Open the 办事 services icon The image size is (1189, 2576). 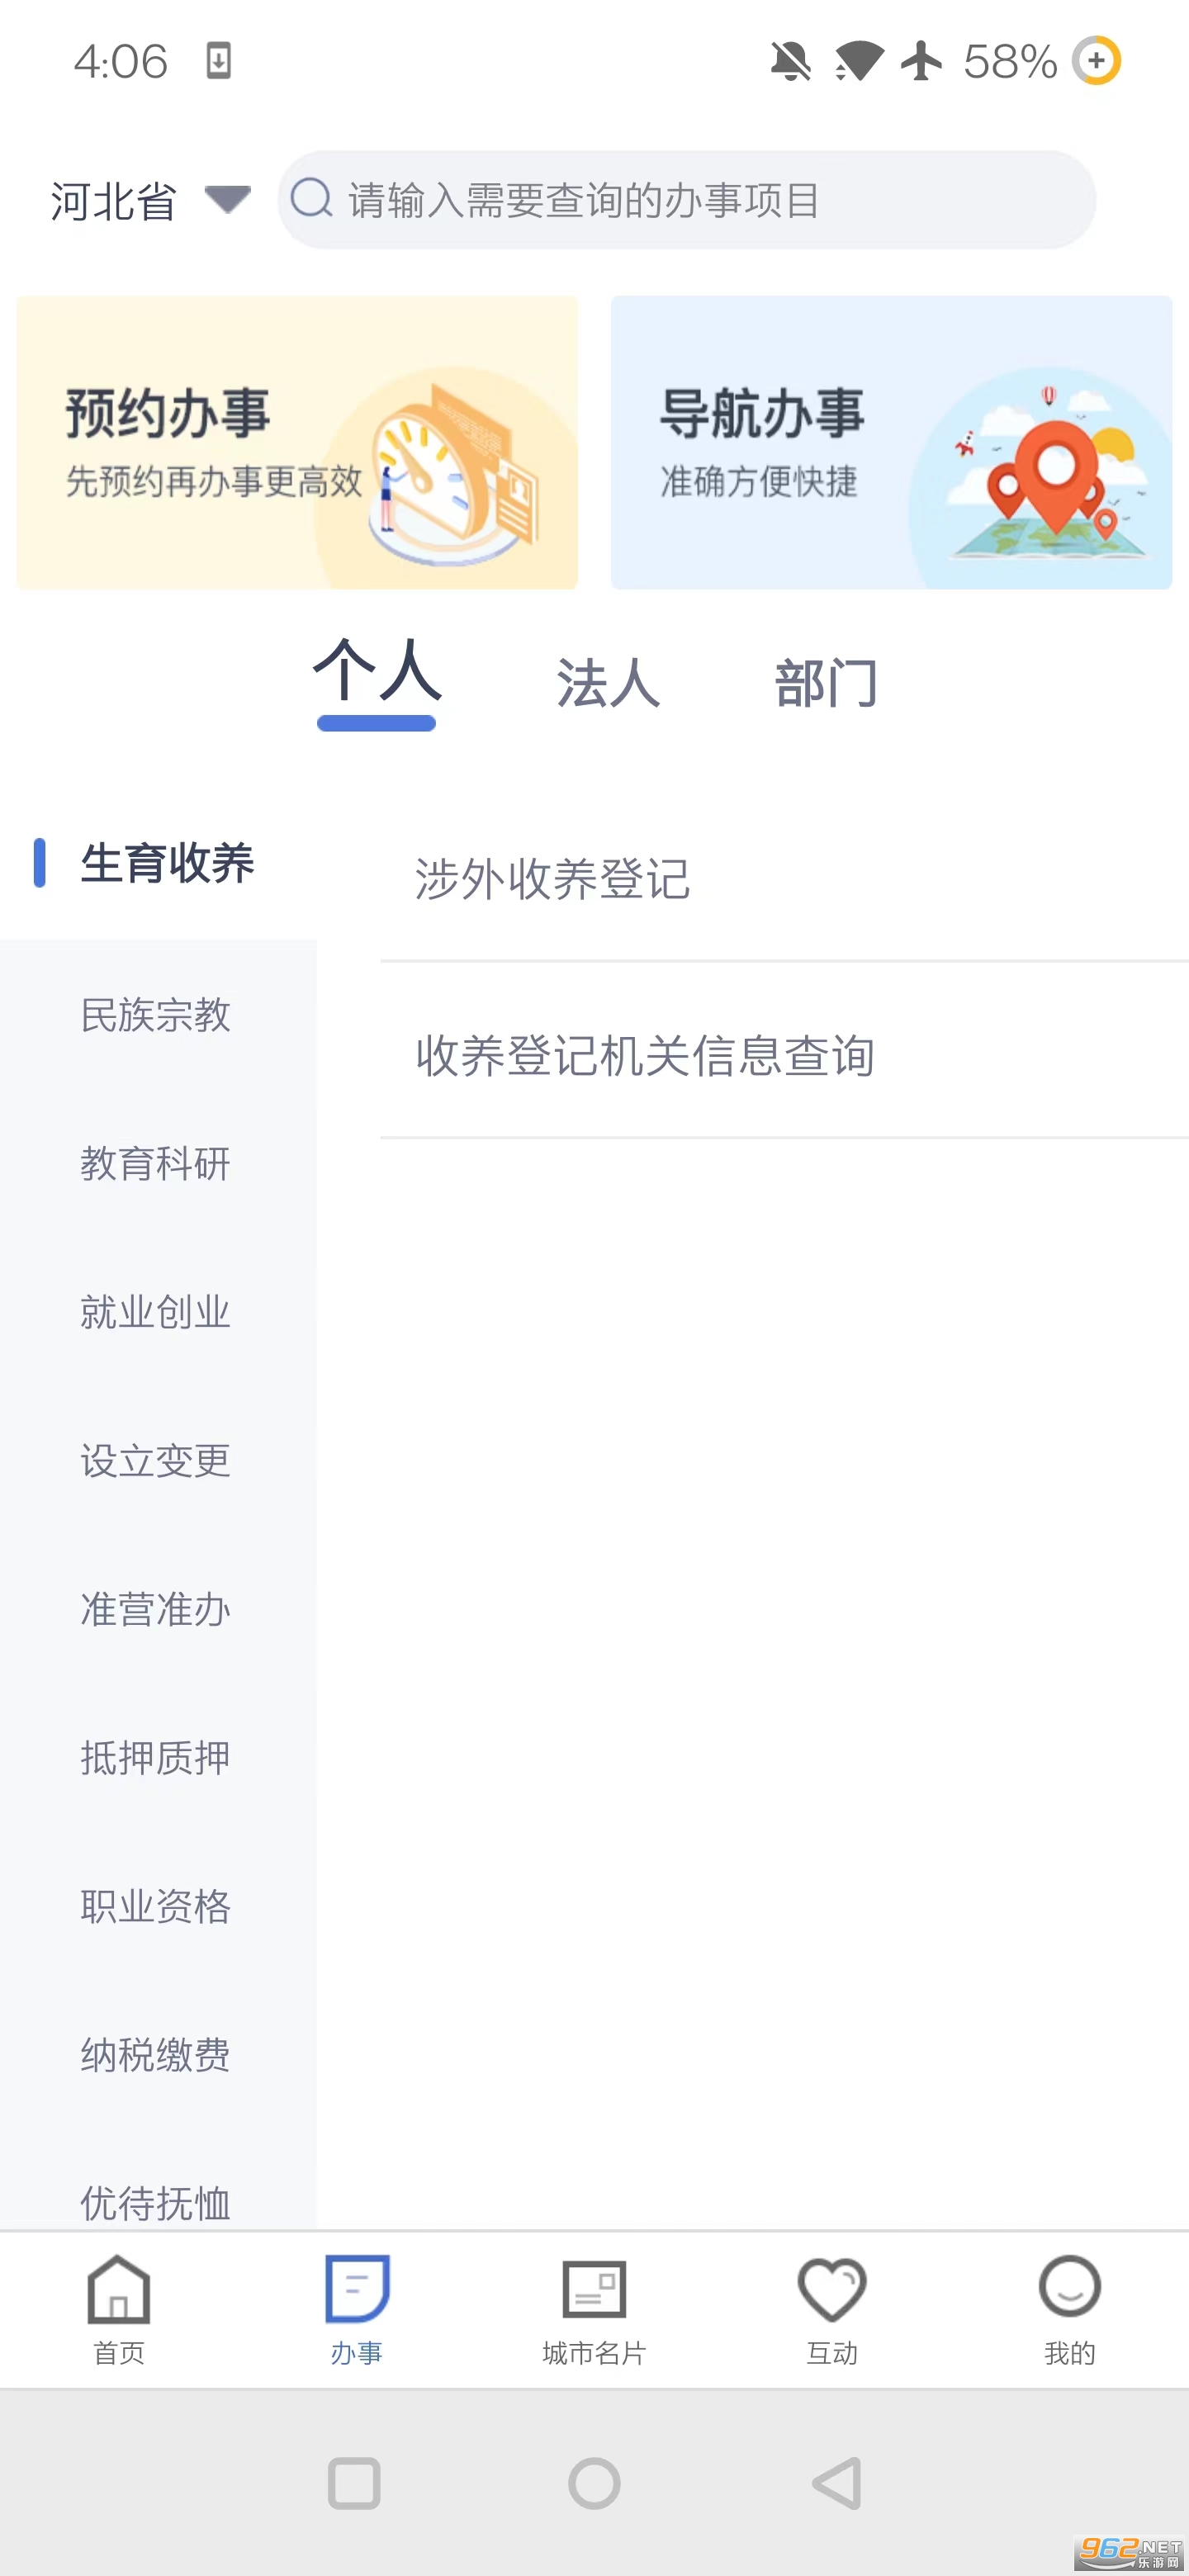pyautogui.click(x=356, y=2290)
